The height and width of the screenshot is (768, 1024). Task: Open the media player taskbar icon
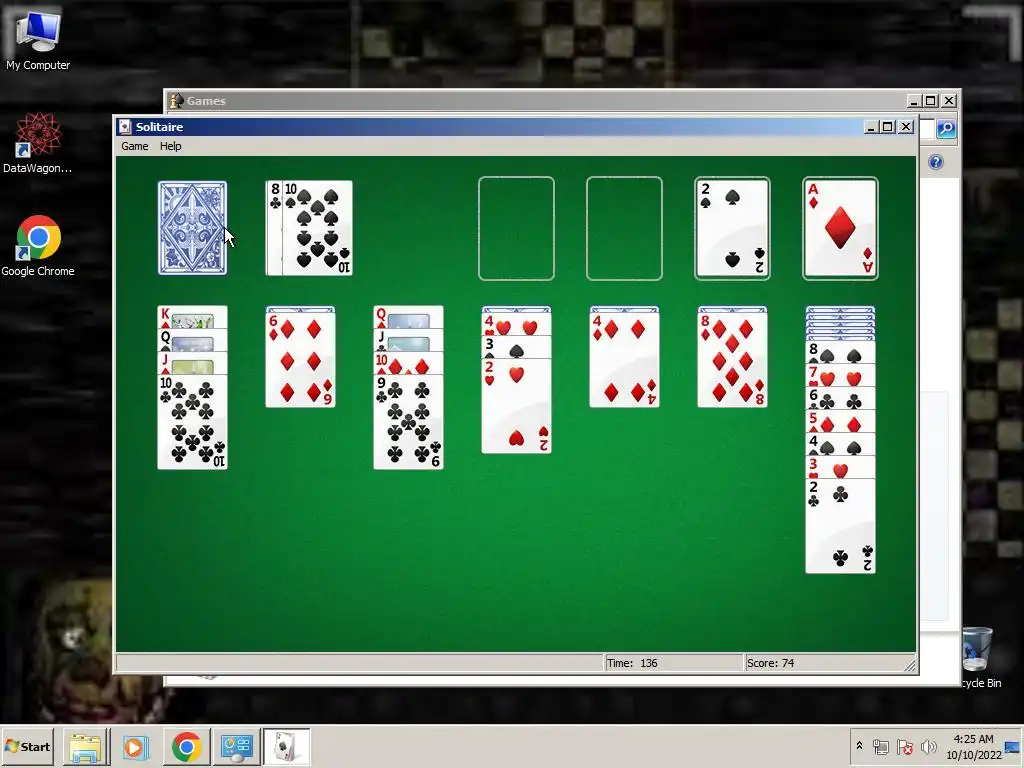[135, 747]
